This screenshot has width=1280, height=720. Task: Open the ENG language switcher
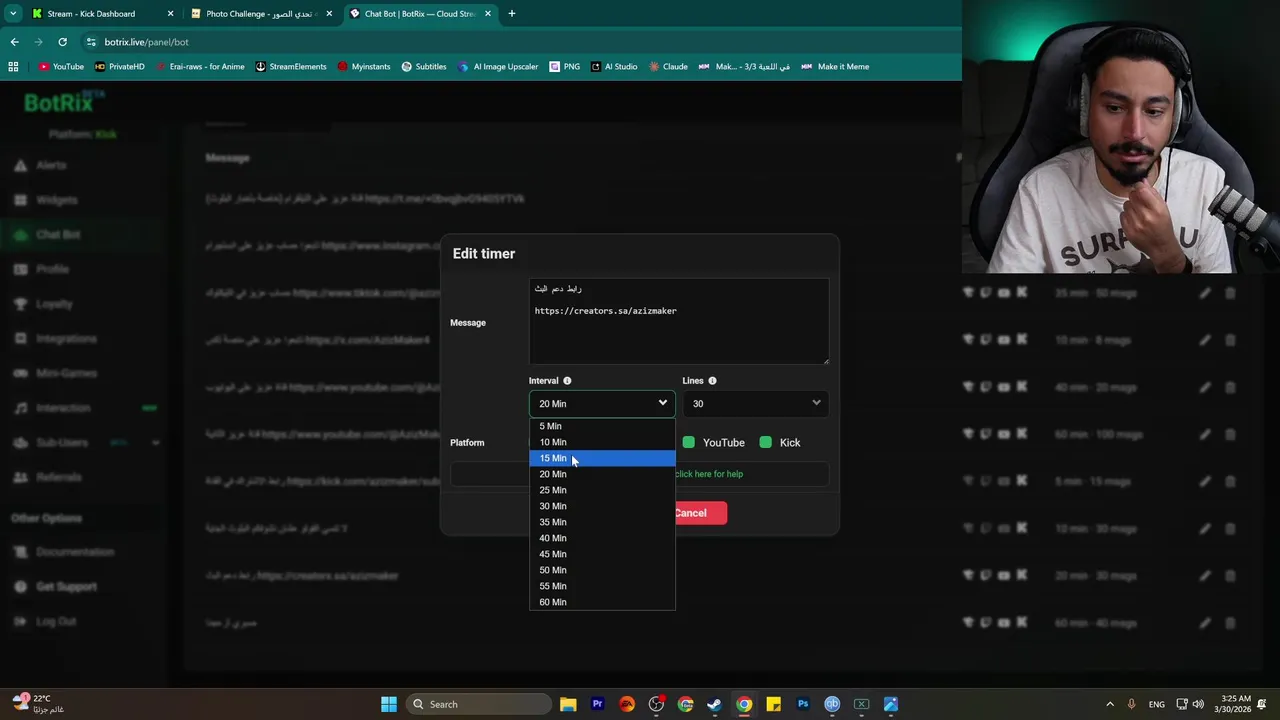[1156, 704]
